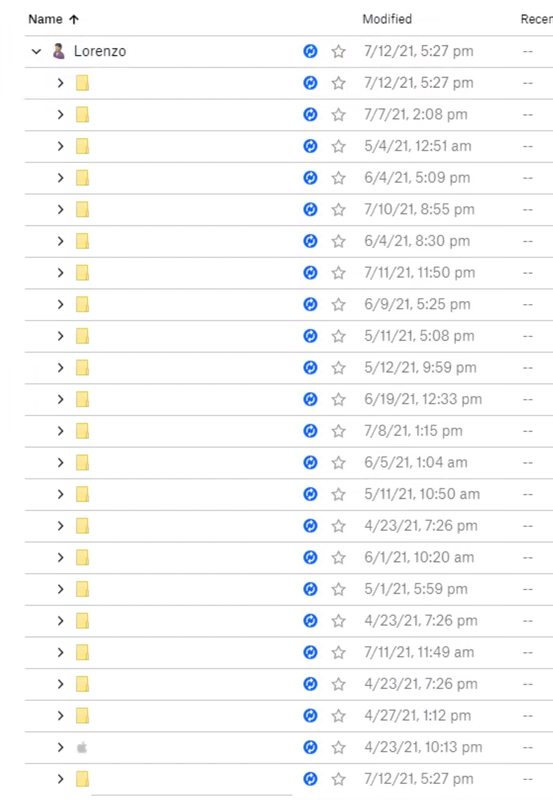Click sync icon for folder modified 6/4/21, 8:30 pm
Viewport: 553px width, 800px height.
(310, 241)
